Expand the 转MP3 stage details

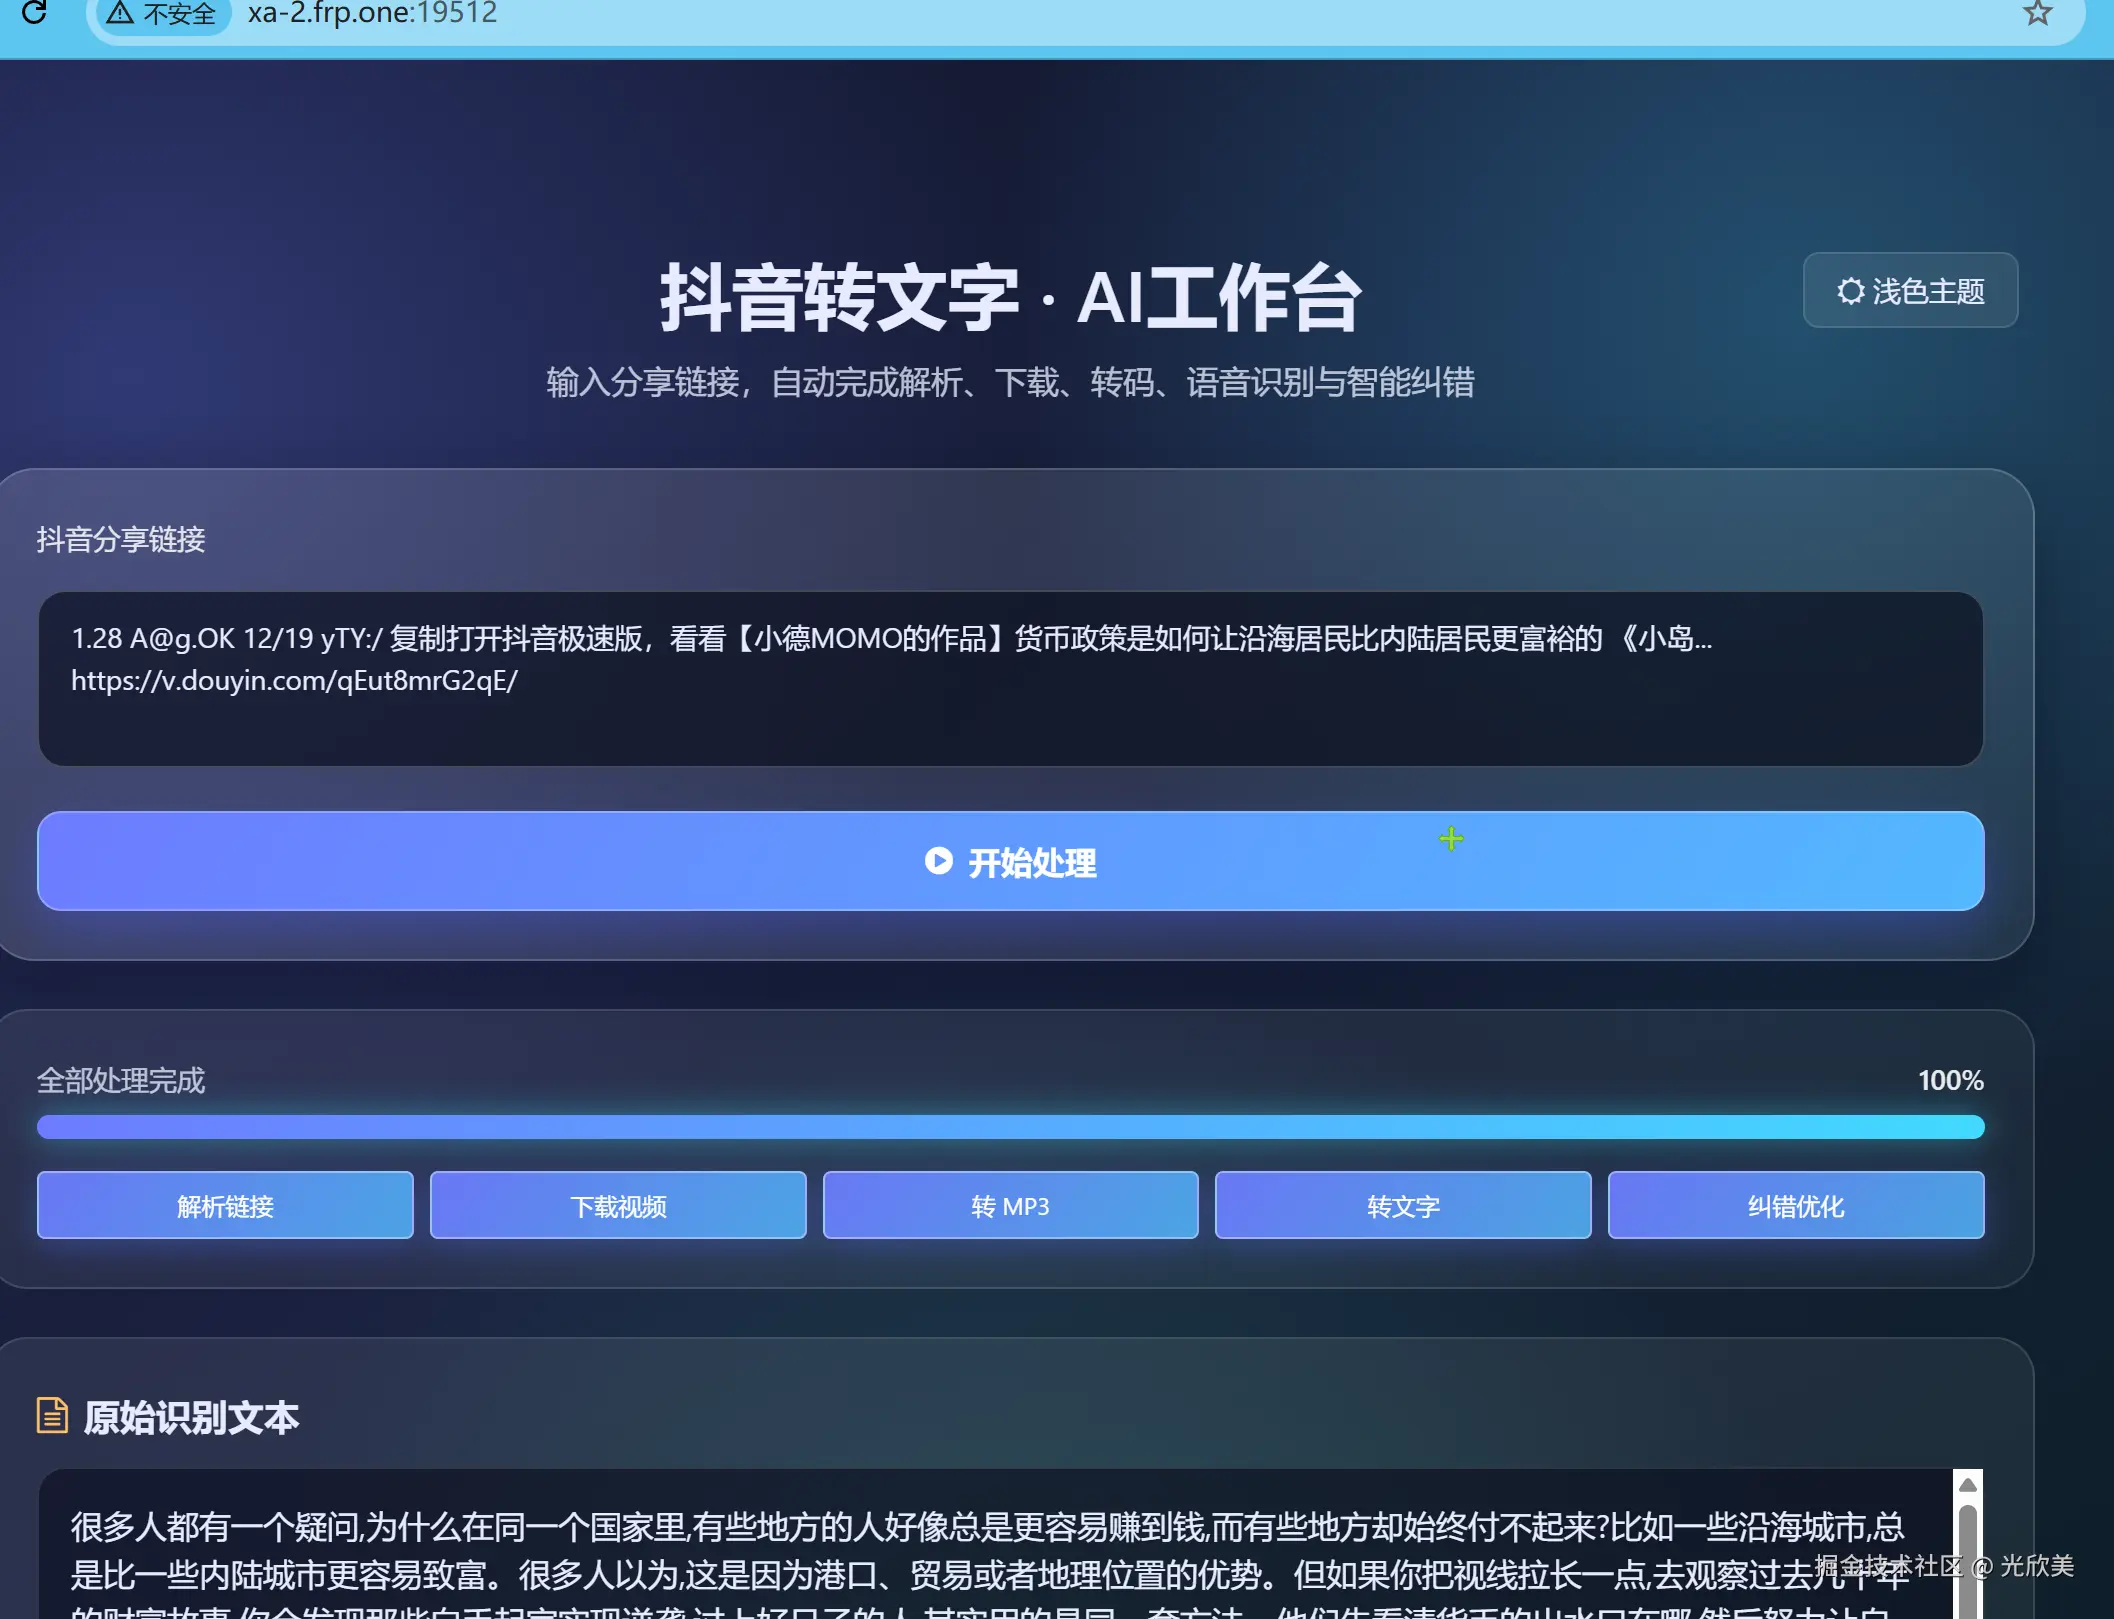pyautogui.click(x=1010, y=1205)
